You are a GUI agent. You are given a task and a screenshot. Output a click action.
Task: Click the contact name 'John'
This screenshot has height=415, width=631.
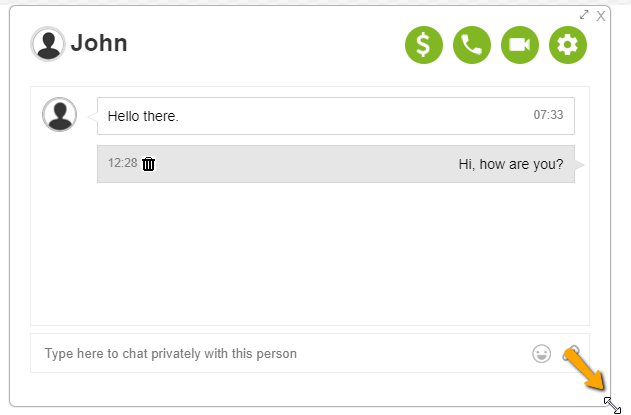point(99,44)
